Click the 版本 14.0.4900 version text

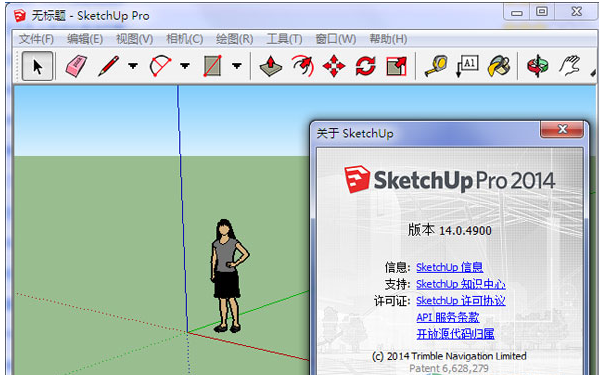(x=450, y=230)
